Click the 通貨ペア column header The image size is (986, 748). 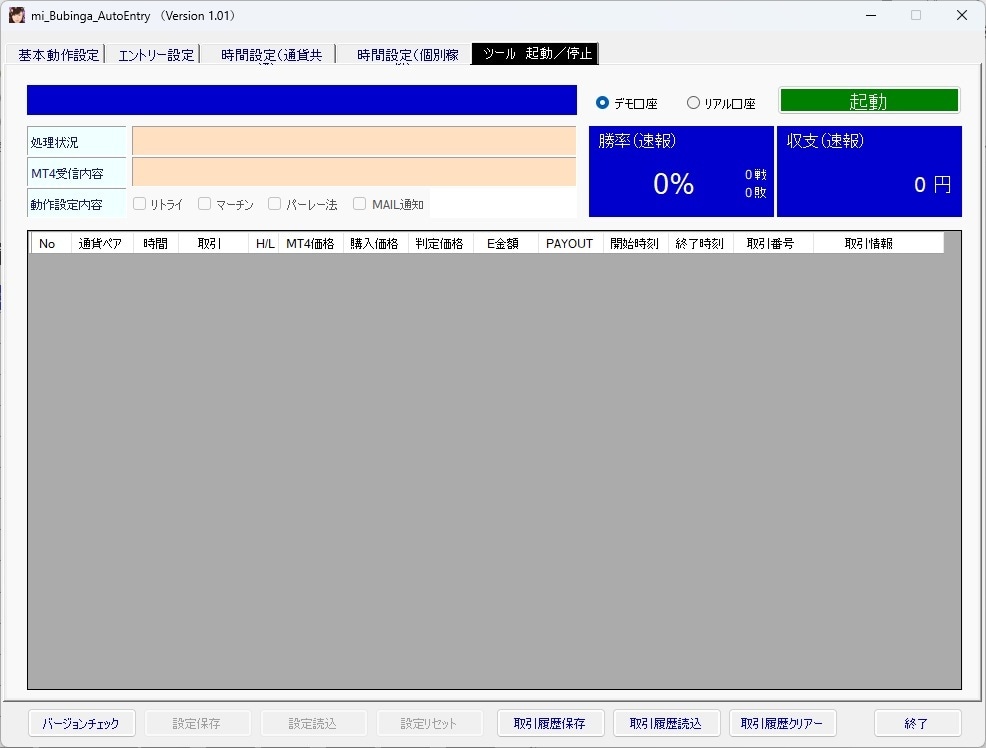[100, 243]
